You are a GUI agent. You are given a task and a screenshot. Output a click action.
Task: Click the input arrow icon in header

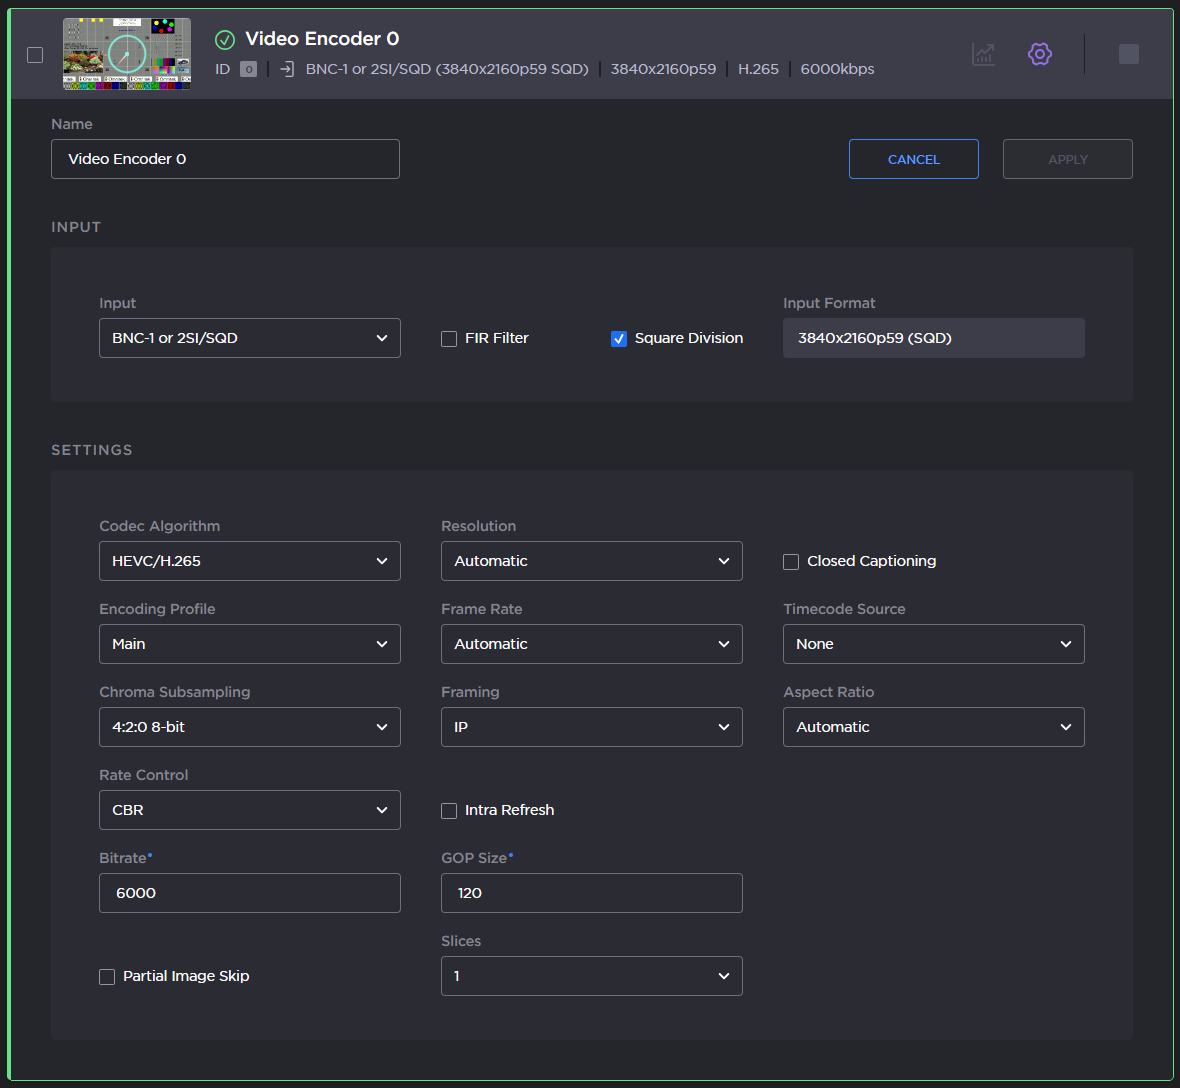pyautogui.click(x=287, y=69)
